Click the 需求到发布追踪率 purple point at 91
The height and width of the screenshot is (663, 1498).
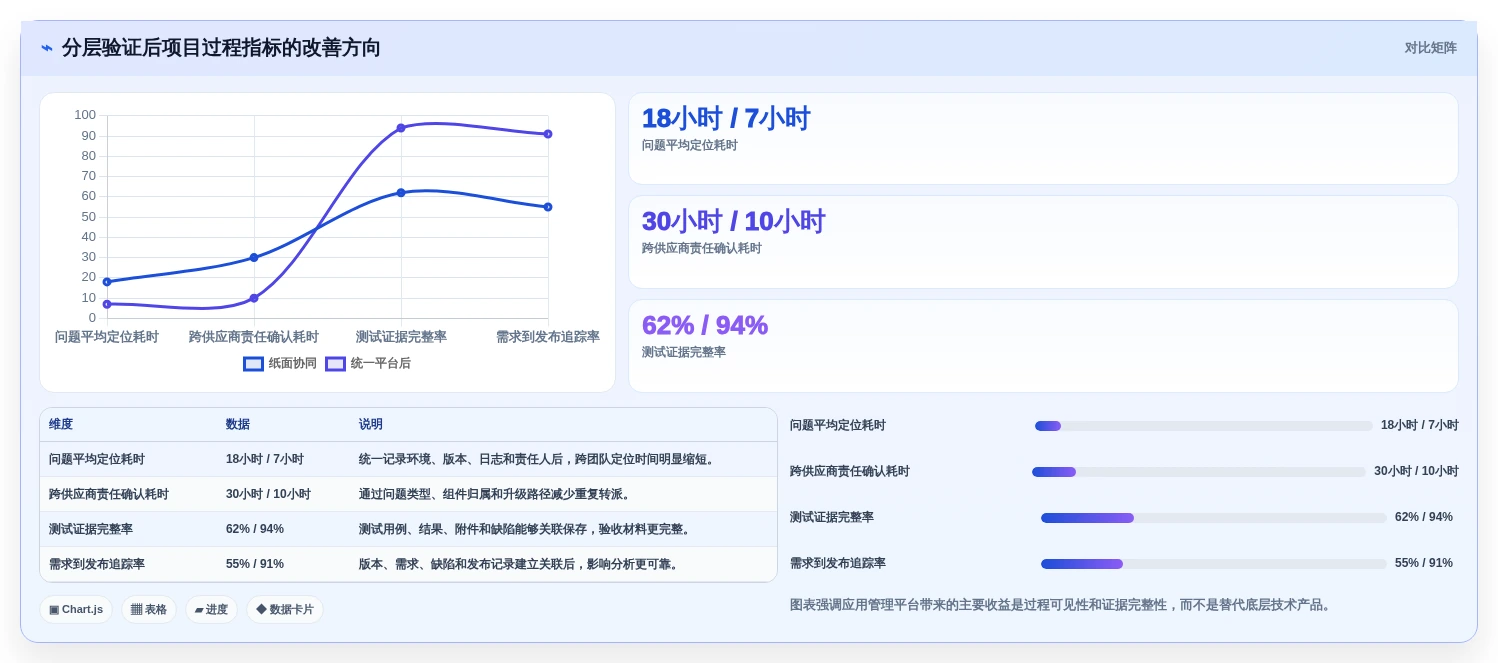coord(548,134)
